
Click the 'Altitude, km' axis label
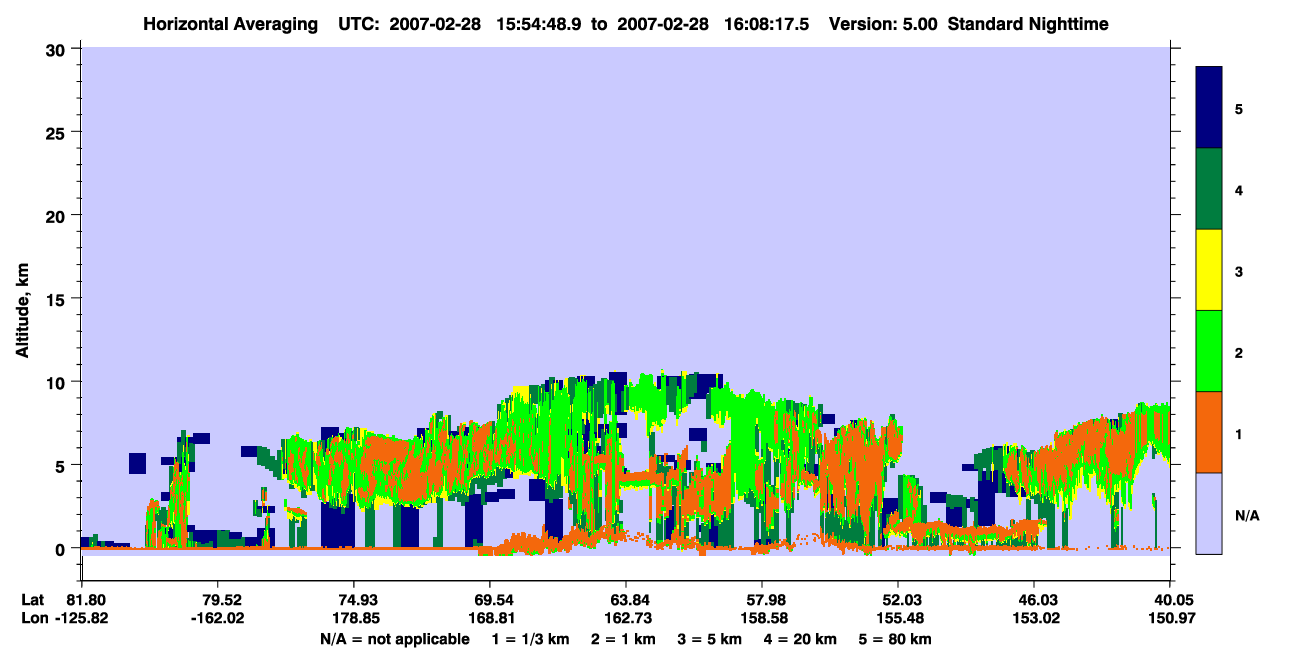click(21, 310)
